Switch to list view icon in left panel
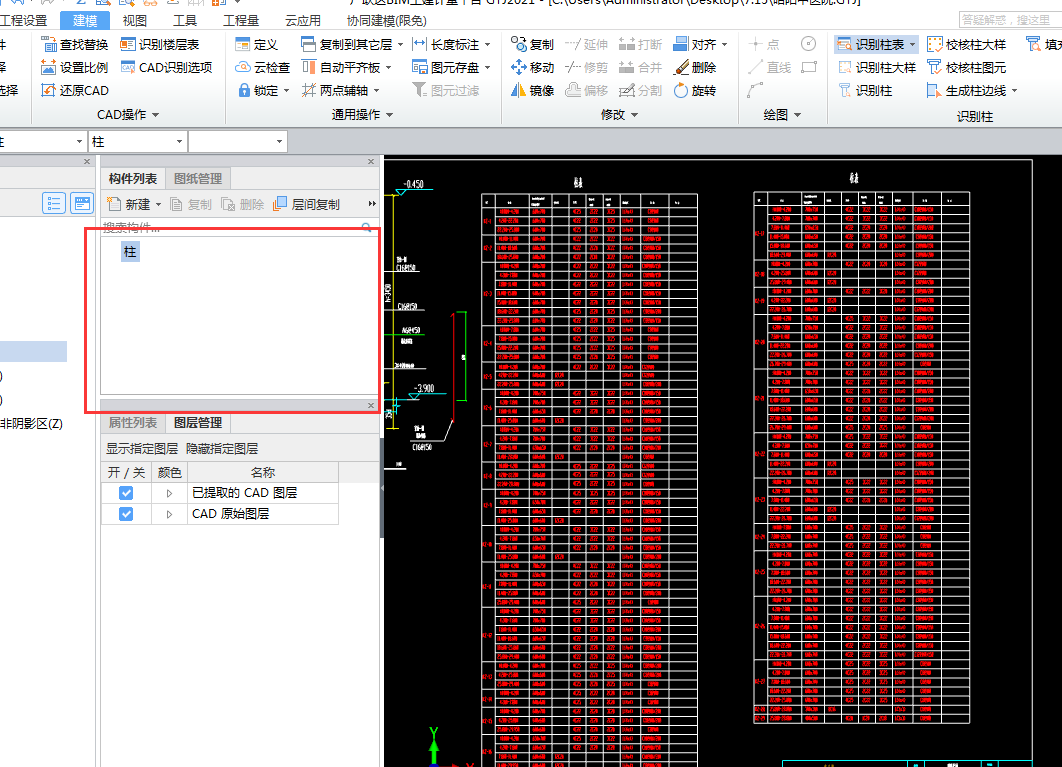 click(54, 203)
